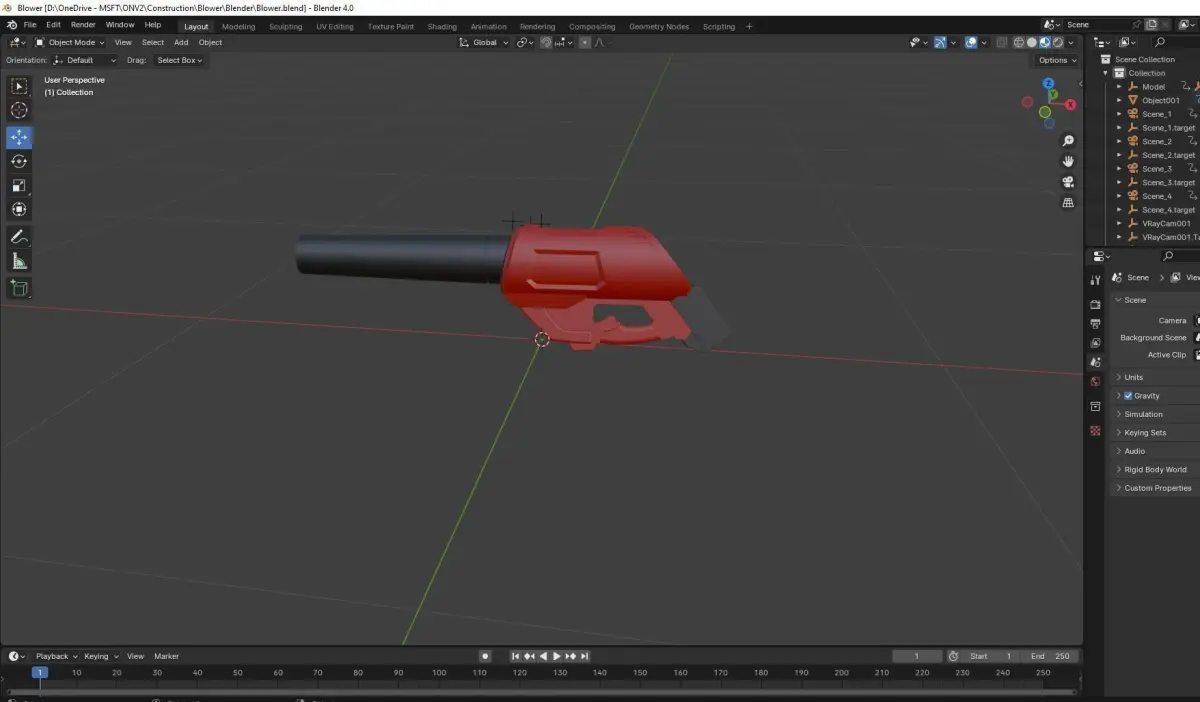Pick the Scale tool

[x=19, y=185]
